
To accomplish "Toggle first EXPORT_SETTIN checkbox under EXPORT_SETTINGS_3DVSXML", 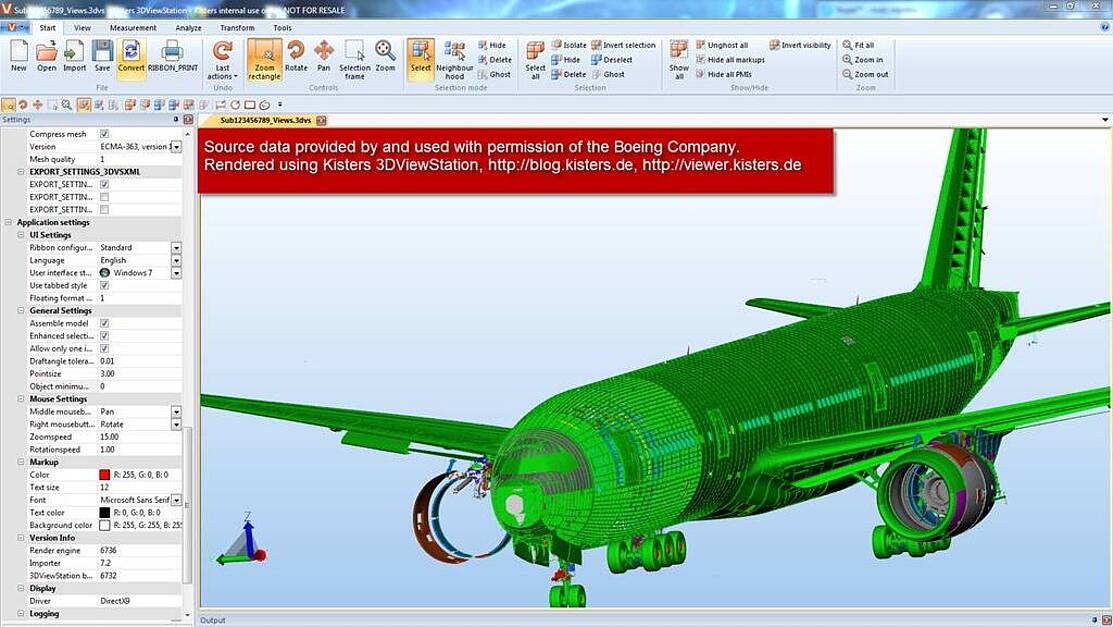I will click(104, 184).
